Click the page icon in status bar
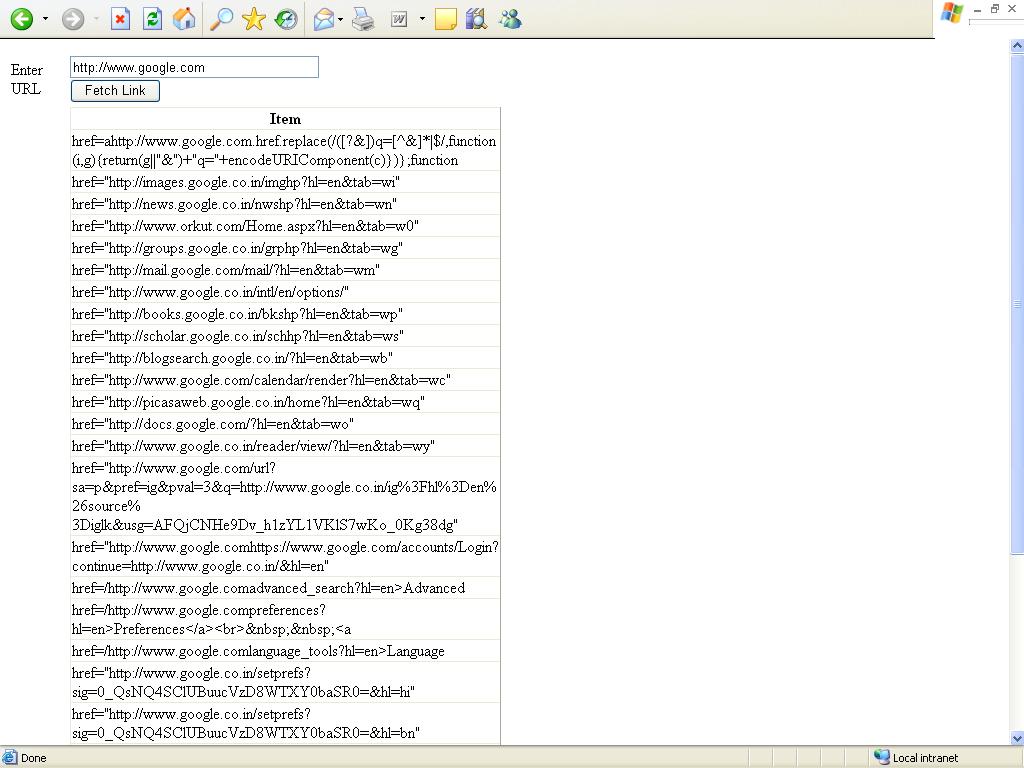Screen dimensions: 1024x768 point(9,758)
